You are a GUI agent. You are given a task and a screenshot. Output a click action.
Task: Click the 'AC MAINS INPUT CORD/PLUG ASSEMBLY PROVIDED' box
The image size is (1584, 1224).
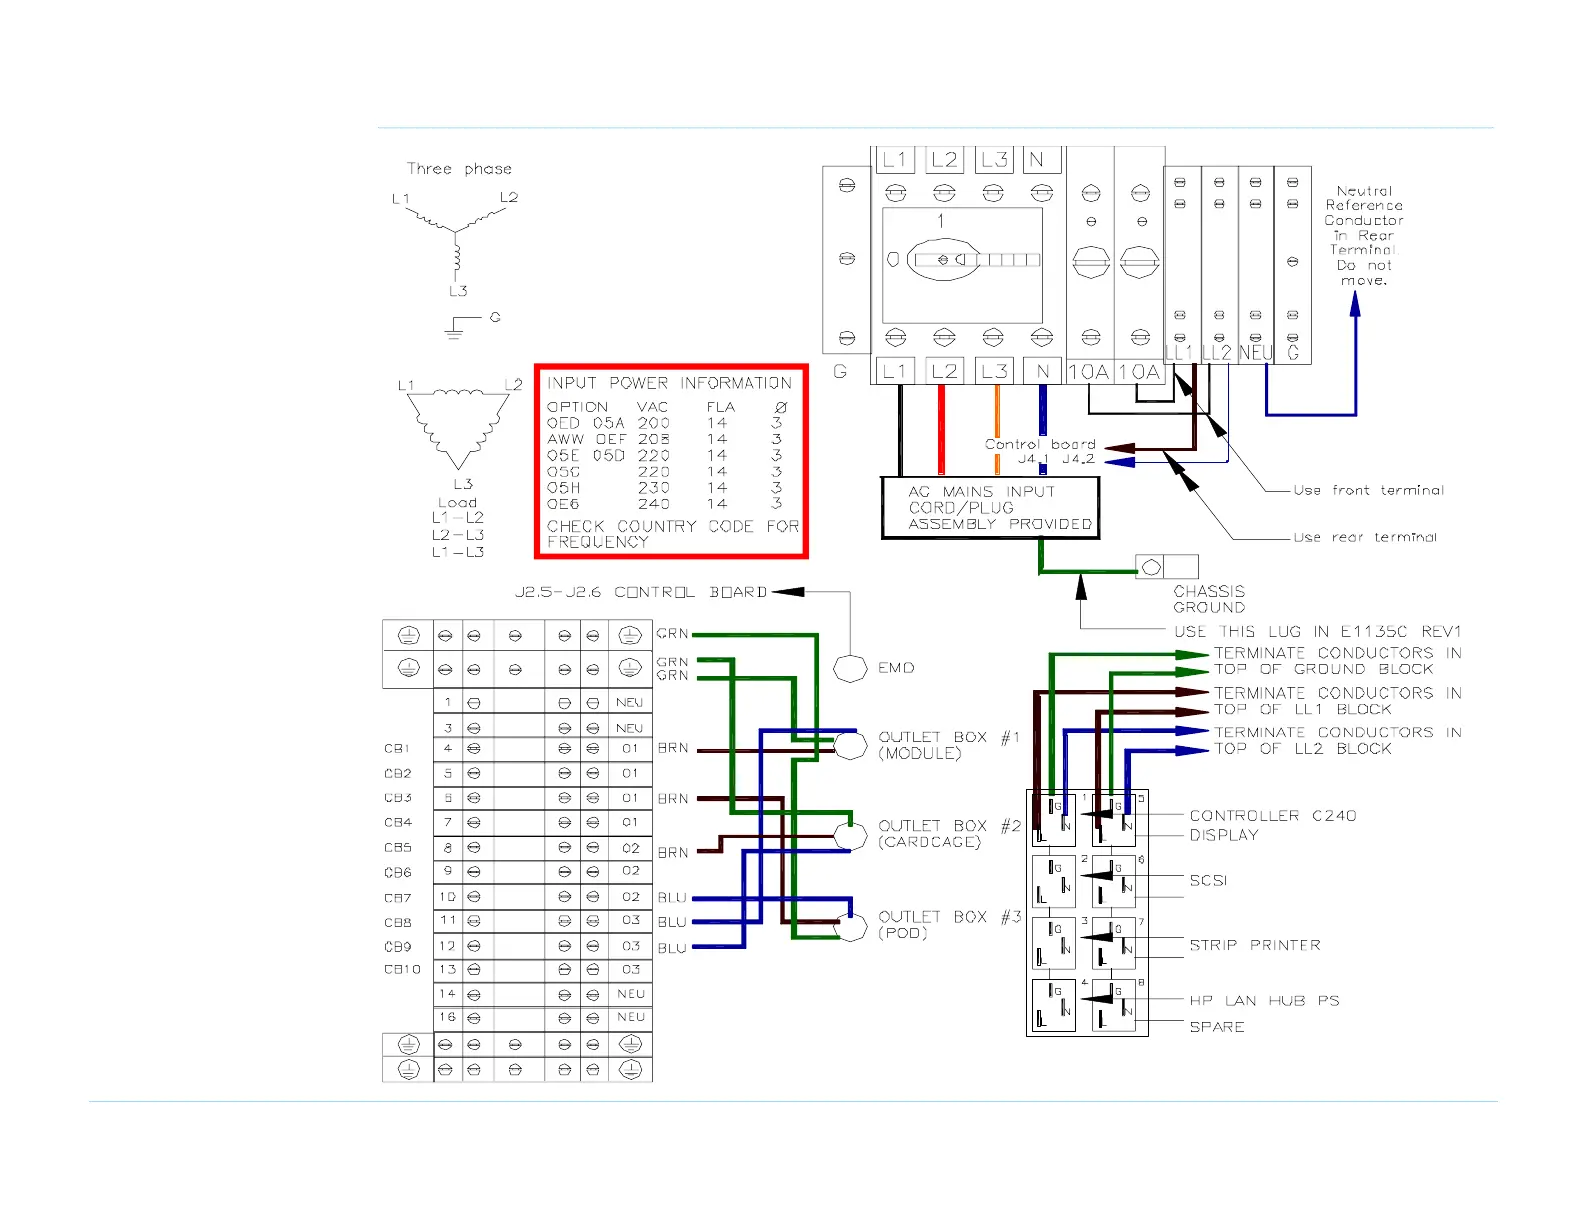pos(990,508)
